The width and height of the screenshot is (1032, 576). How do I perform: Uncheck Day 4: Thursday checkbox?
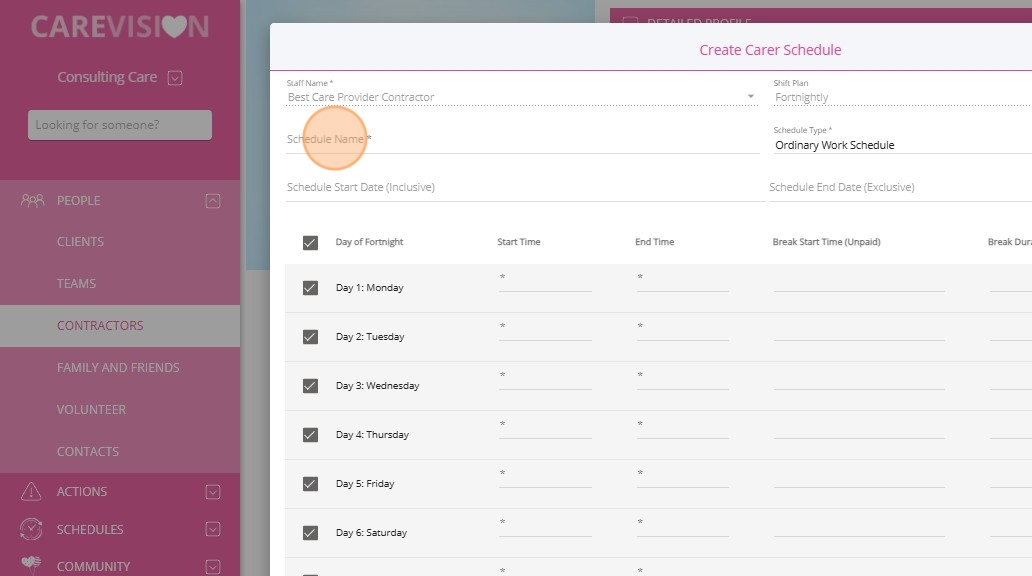[310, 435]
